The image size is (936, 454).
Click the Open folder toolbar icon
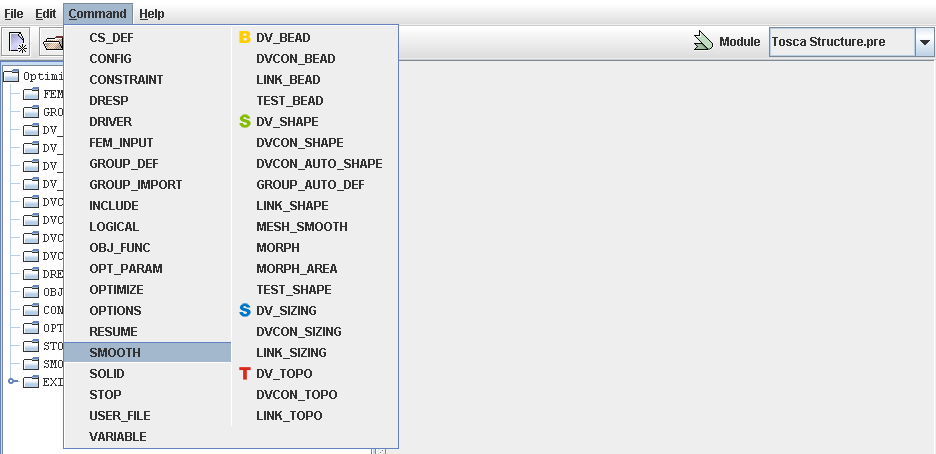pos(51,42)
